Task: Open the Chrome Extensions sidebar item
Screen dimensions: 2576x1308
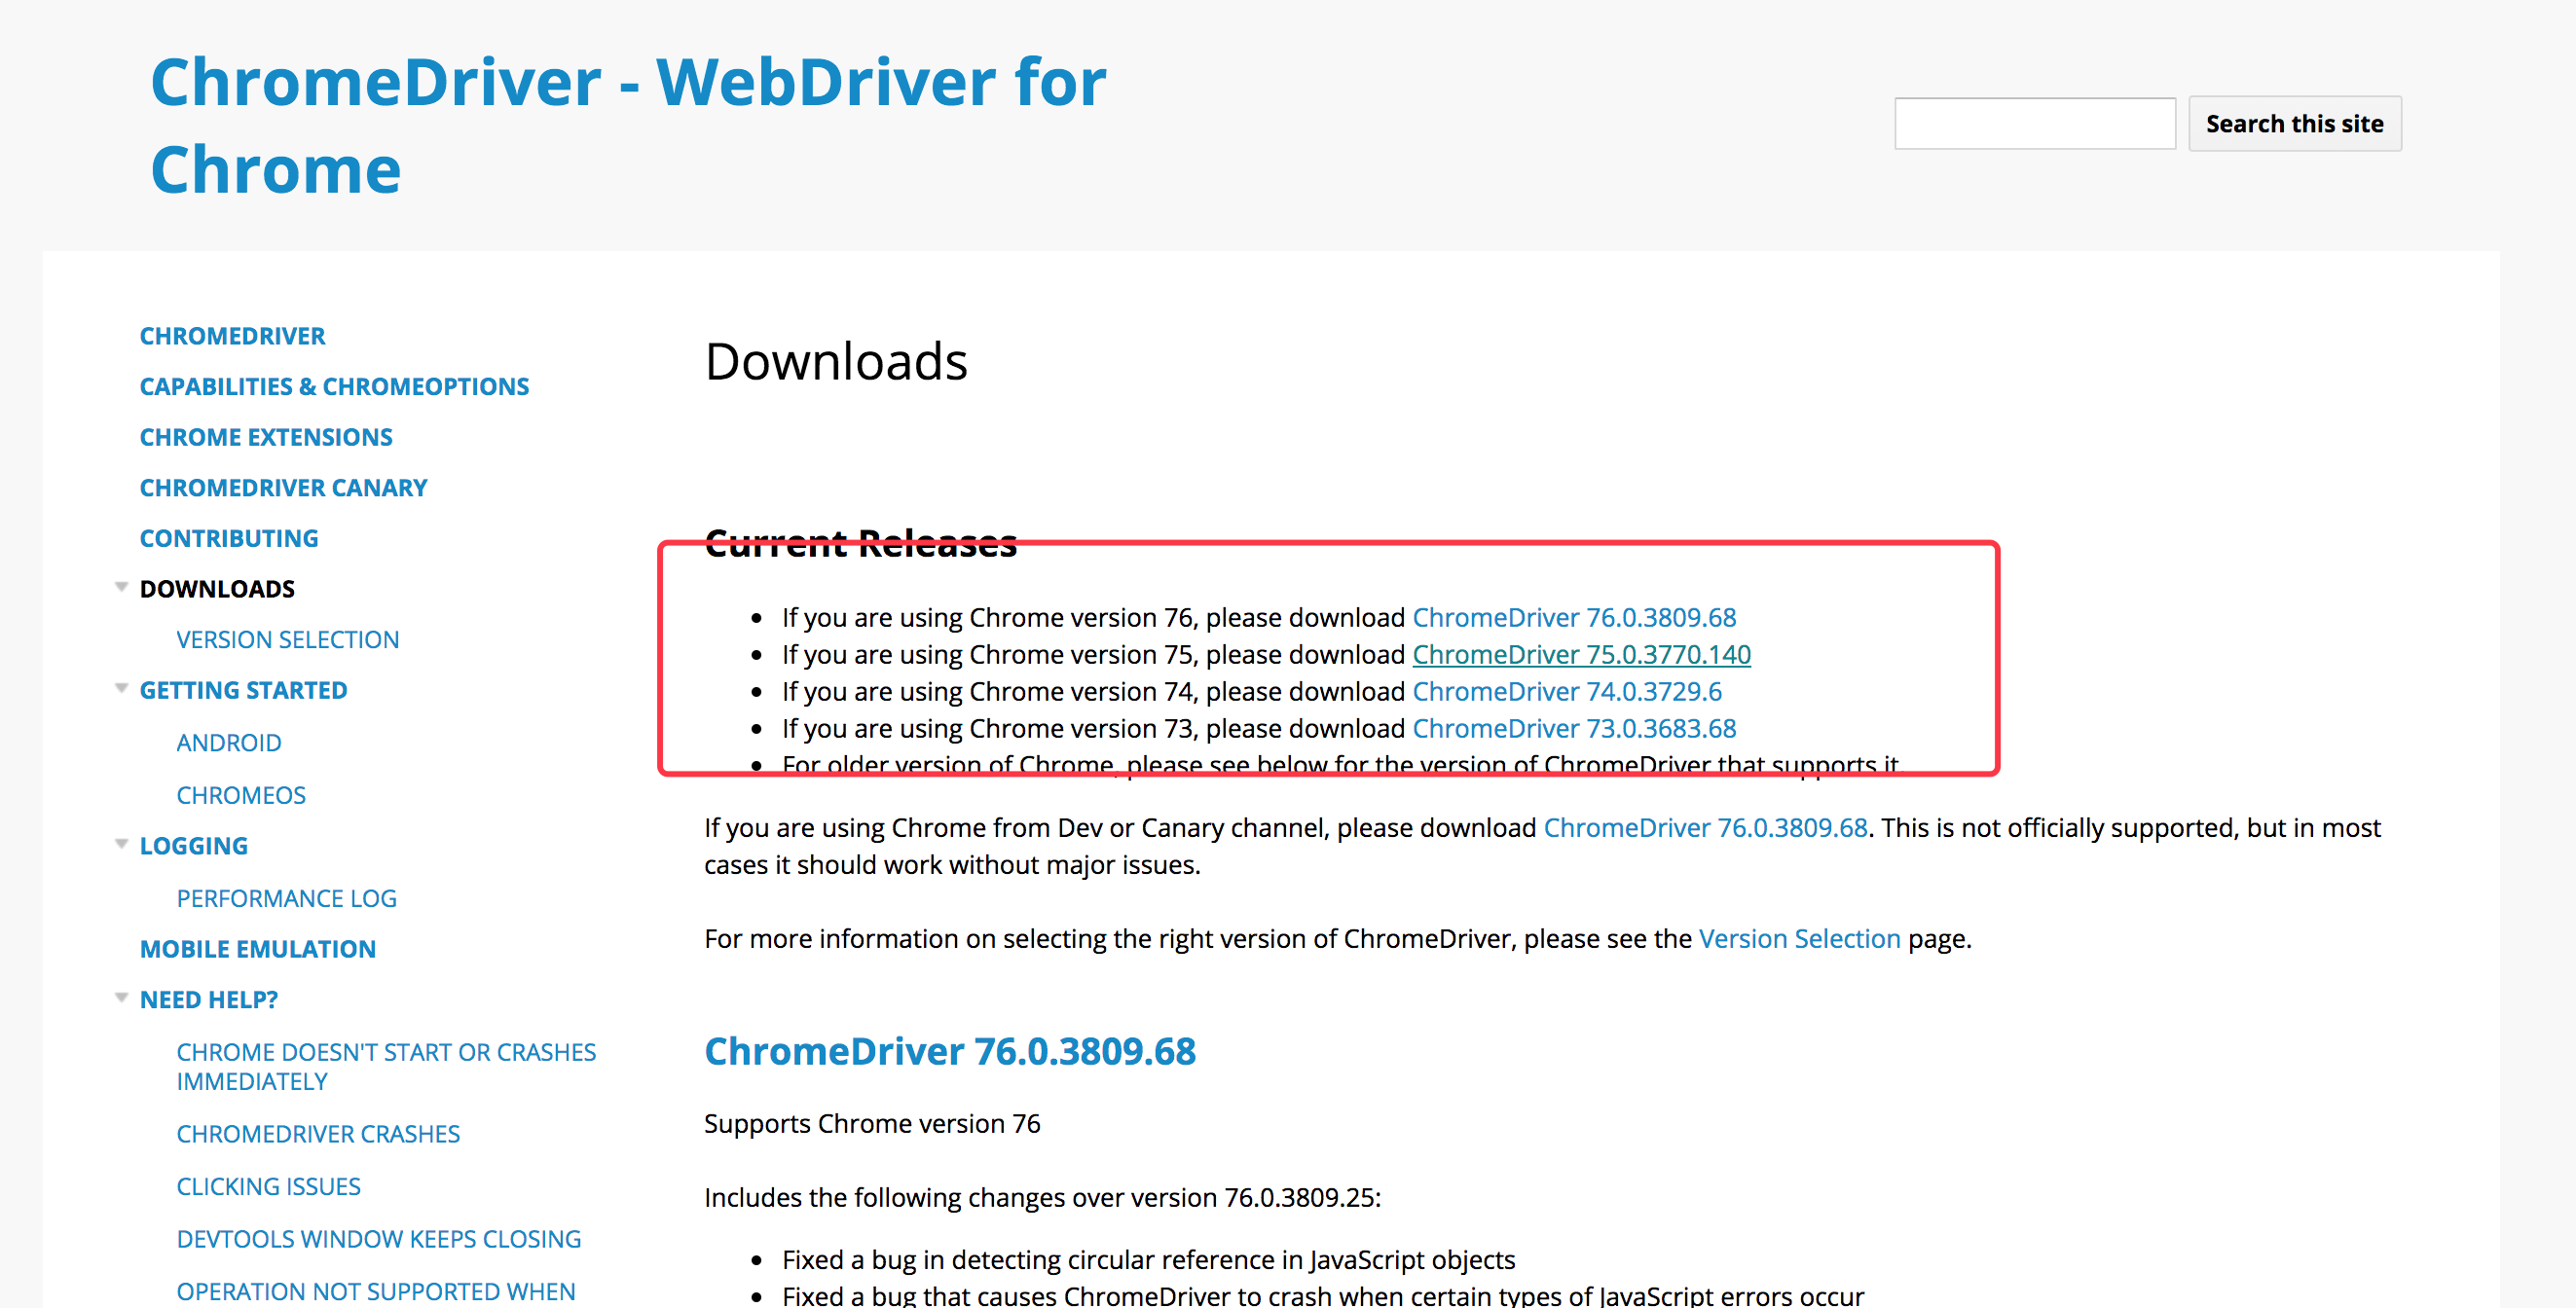Action: [x=266, y=437]
